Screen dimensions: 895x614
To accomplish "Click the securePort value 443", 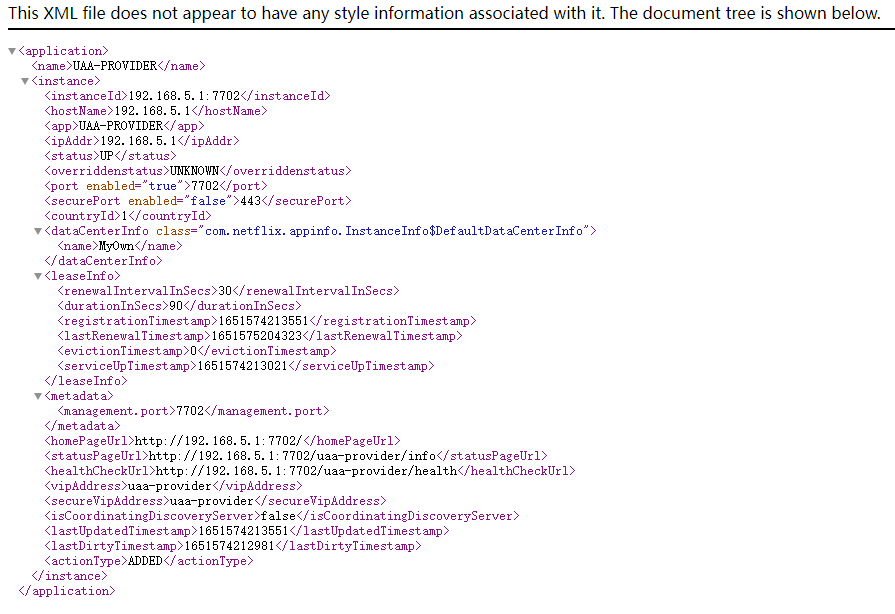I will click(251, 201).
